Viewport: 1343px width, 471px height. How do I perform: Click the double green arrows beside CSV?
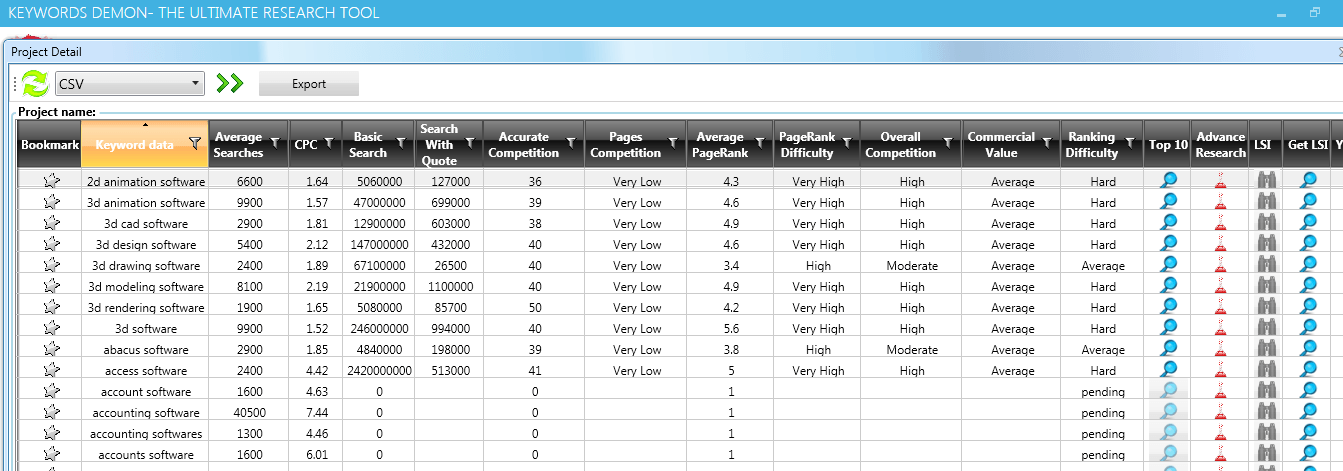pos(230,83)
